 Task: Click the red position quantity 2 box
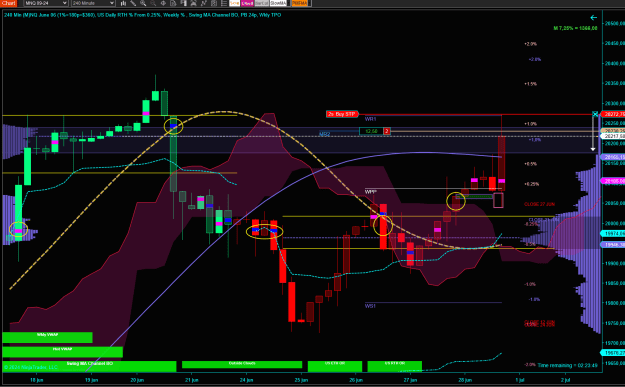tap(386, 131)
